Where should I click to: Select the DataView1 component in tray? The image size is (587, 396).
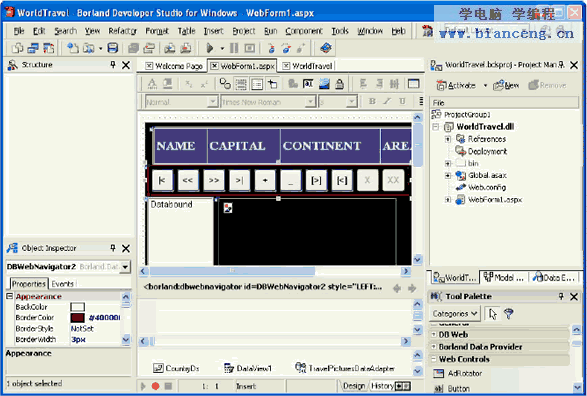tap(247, 368)
